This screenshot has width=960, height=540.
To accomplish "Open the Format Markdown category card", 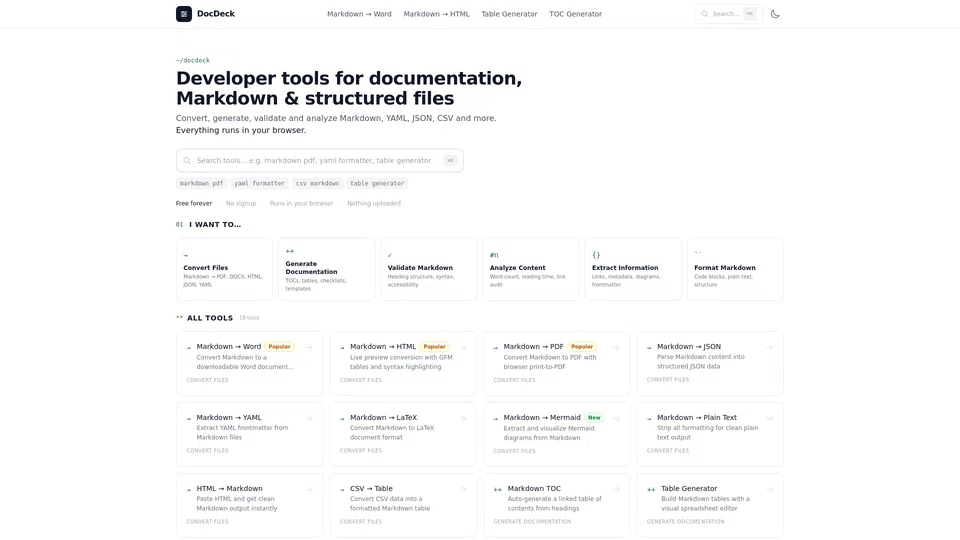I will click(x=735, y=269).
